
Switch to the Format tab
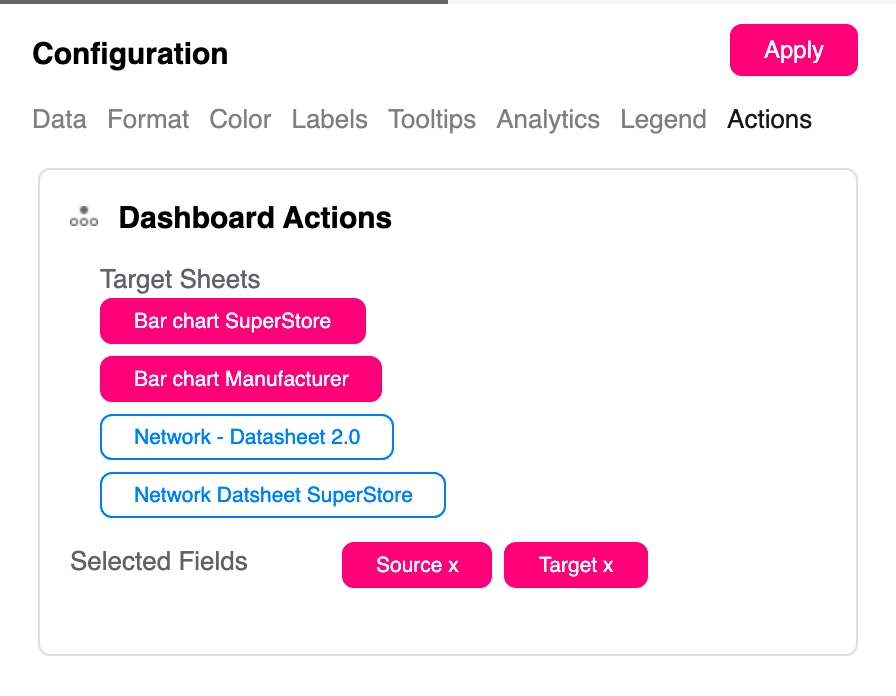148,120
